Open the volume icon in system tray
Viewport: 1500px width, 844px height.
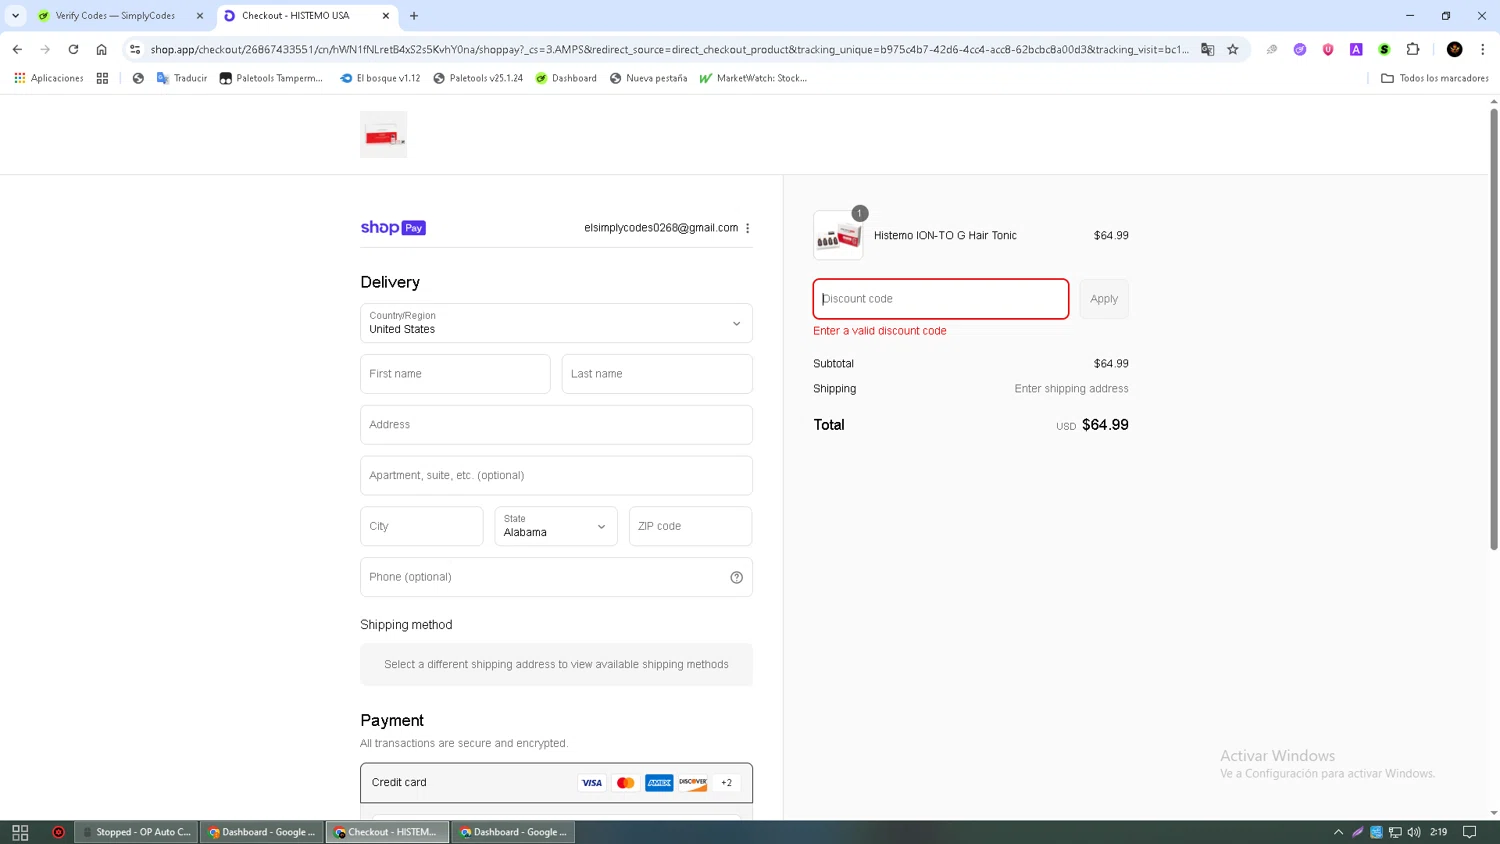[1414, 832]
